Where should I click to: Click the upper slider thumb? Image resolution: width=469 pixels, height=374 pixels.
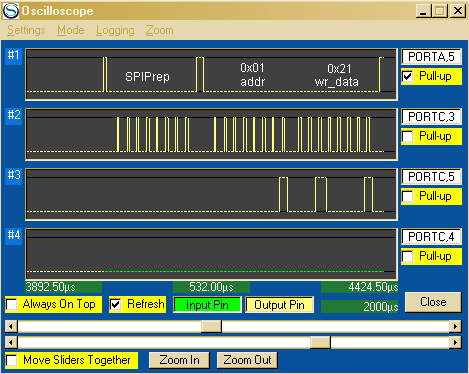tap(211, 326)
